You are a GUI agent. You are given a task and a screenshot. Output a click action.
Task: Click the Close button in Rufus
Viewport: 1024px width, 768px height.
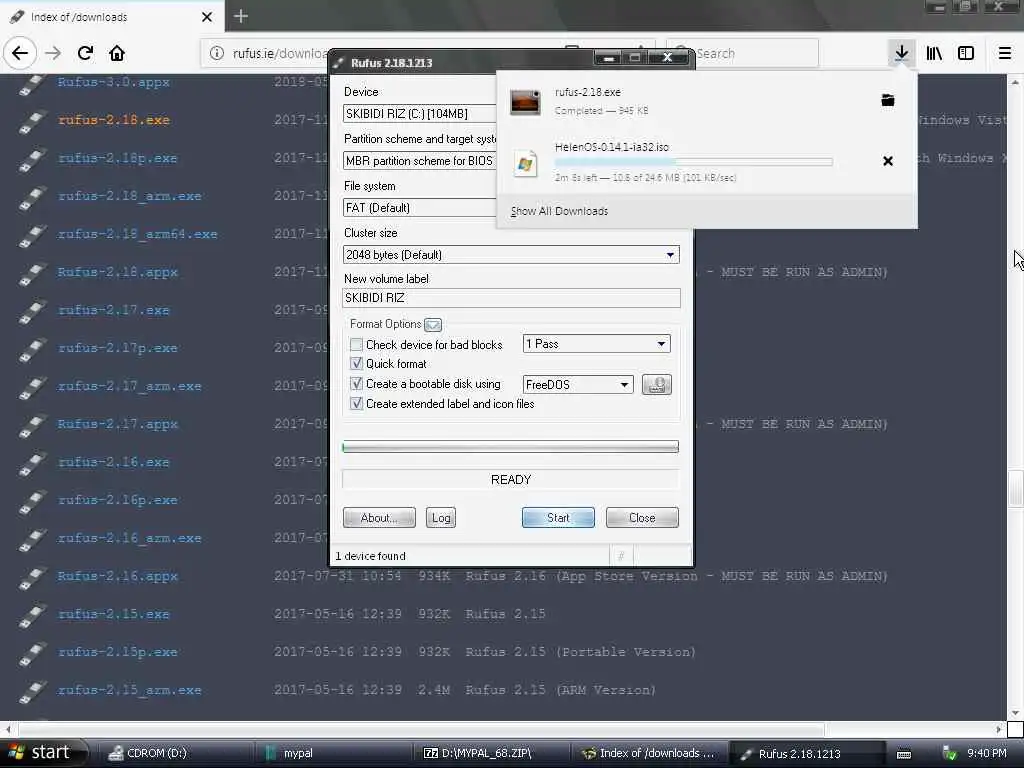[642, 518]
